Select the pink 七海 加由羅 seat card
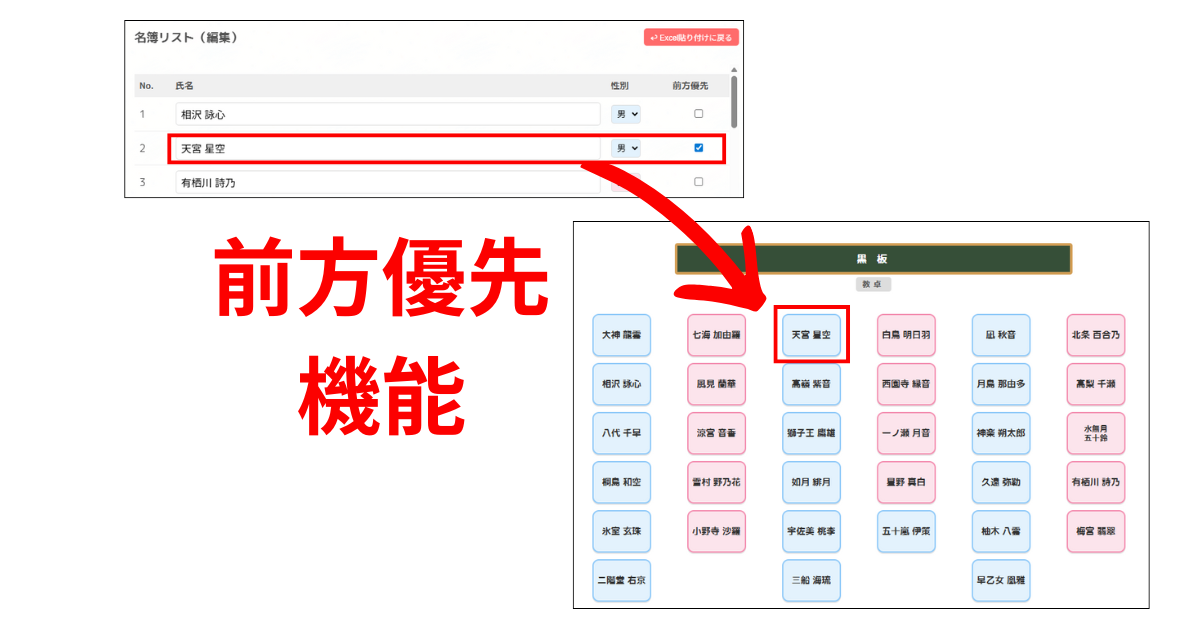The height and width of the screenshot is (630, 1200). [x=716, y=335]
